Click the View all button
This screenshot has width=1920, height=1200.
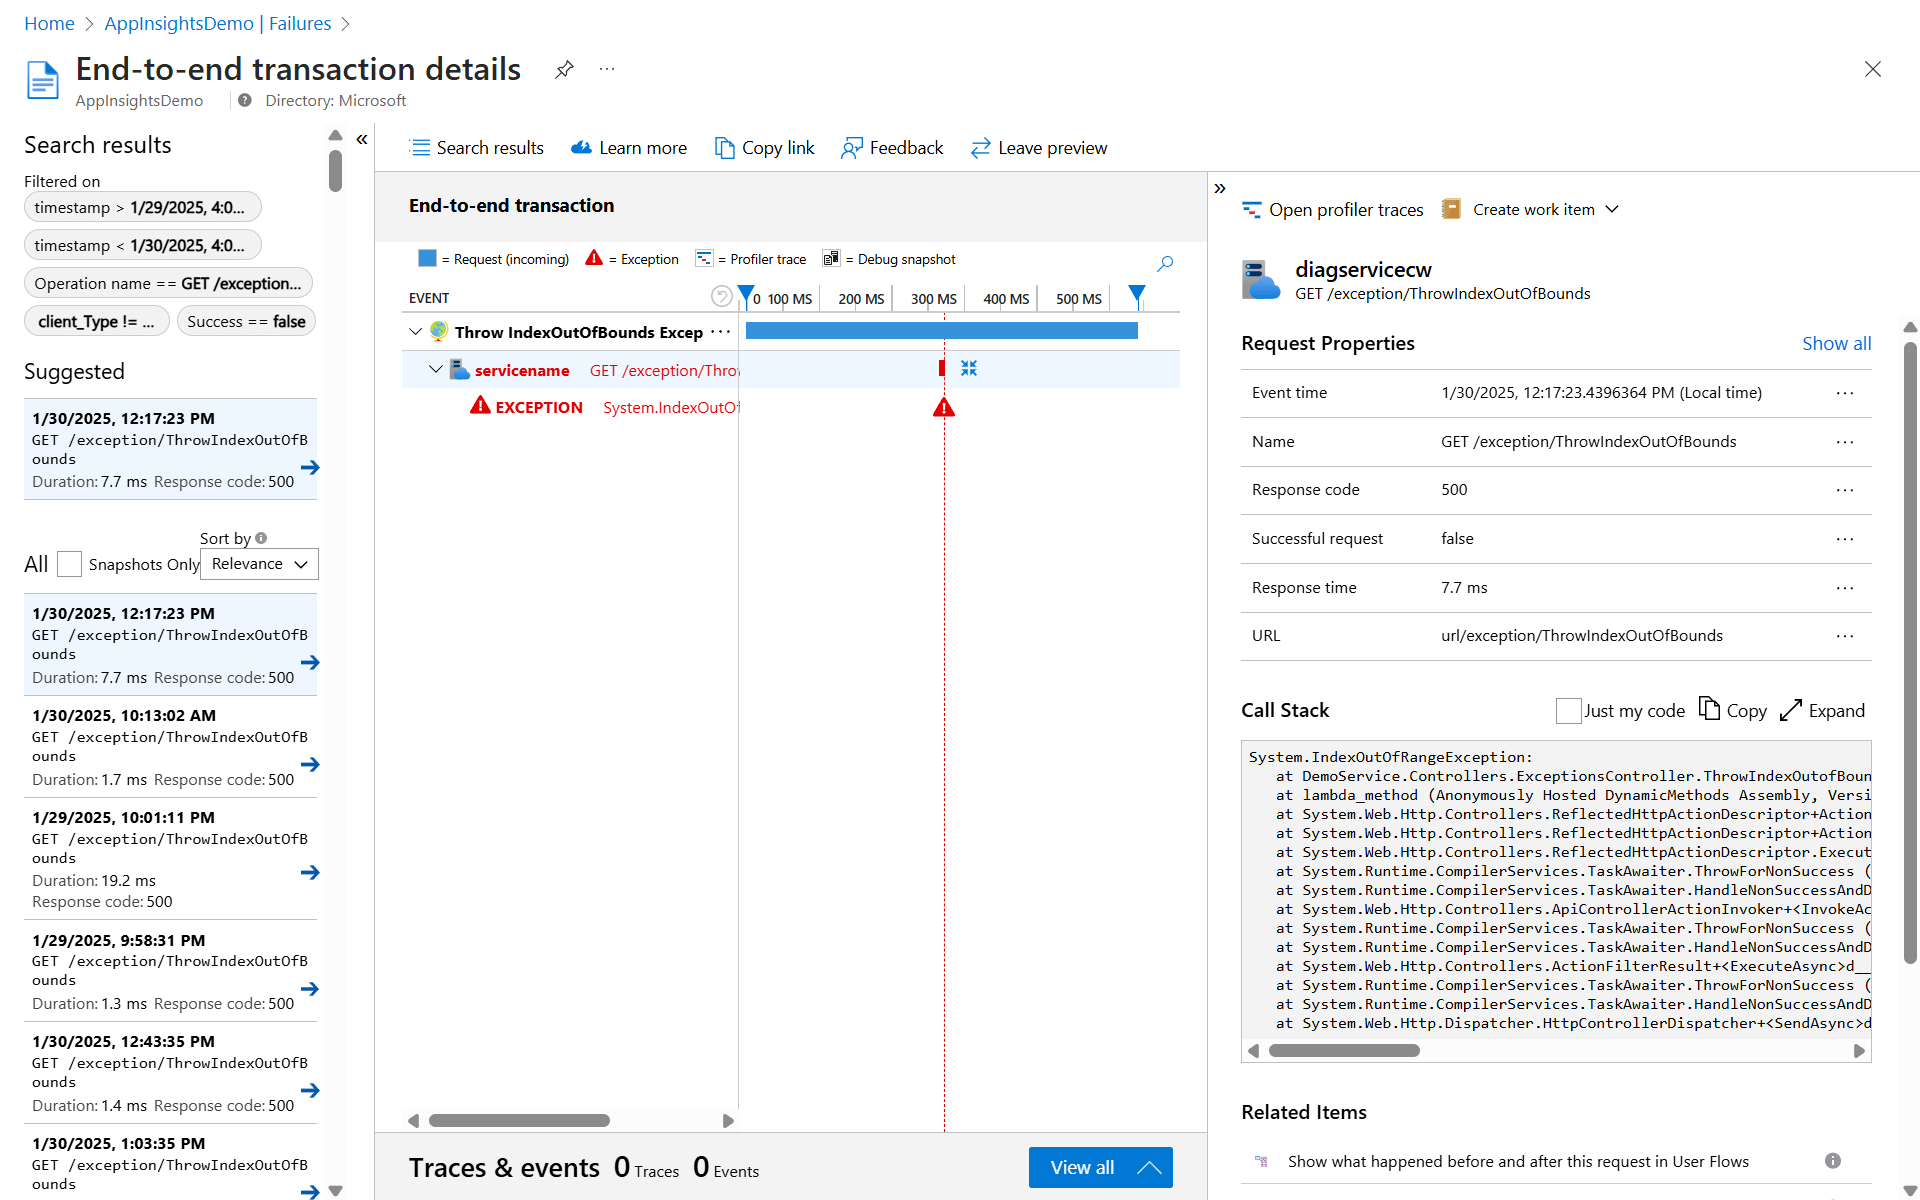click(x=1100, y=1167)
